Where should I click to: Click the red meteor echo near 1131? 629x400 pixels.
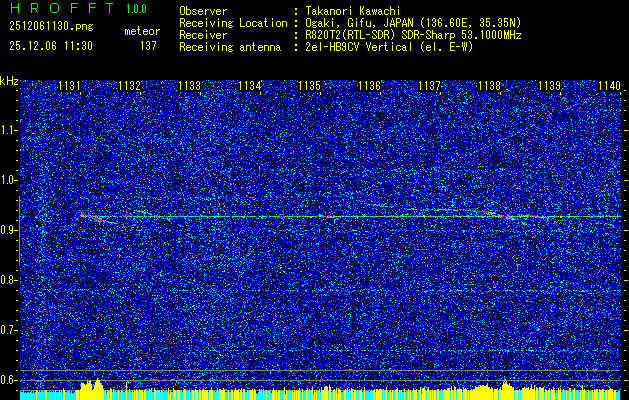pos(91,217)
